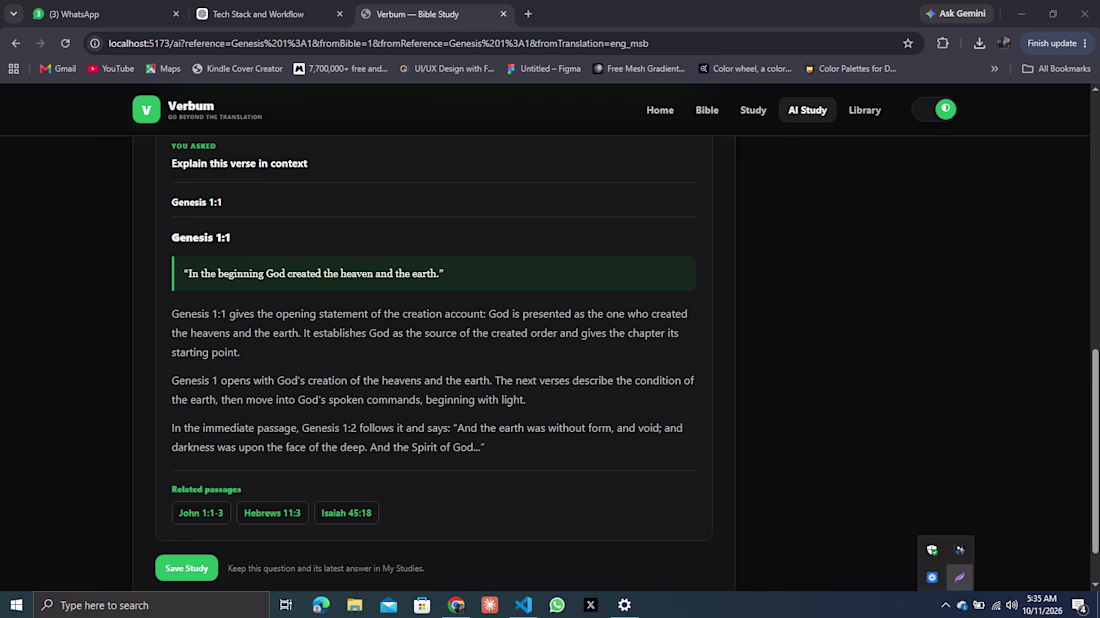Open related passage Isaiah 45:18

pyautogui.click(x=347, y=513)
